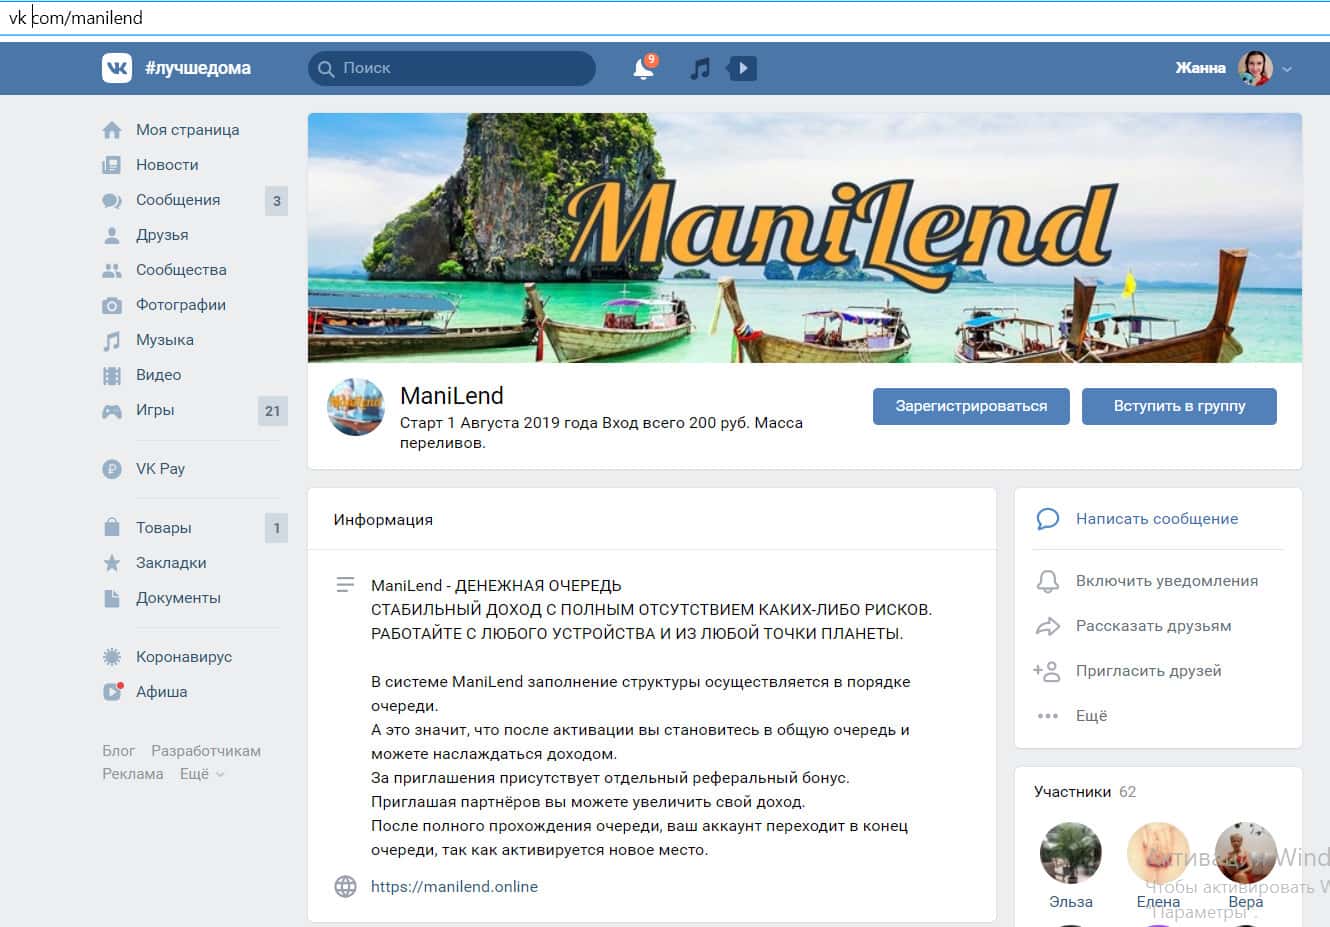The image size is (1330, 927).
Task: Click the Афиша icon
Action: click(x=112, y=691)
